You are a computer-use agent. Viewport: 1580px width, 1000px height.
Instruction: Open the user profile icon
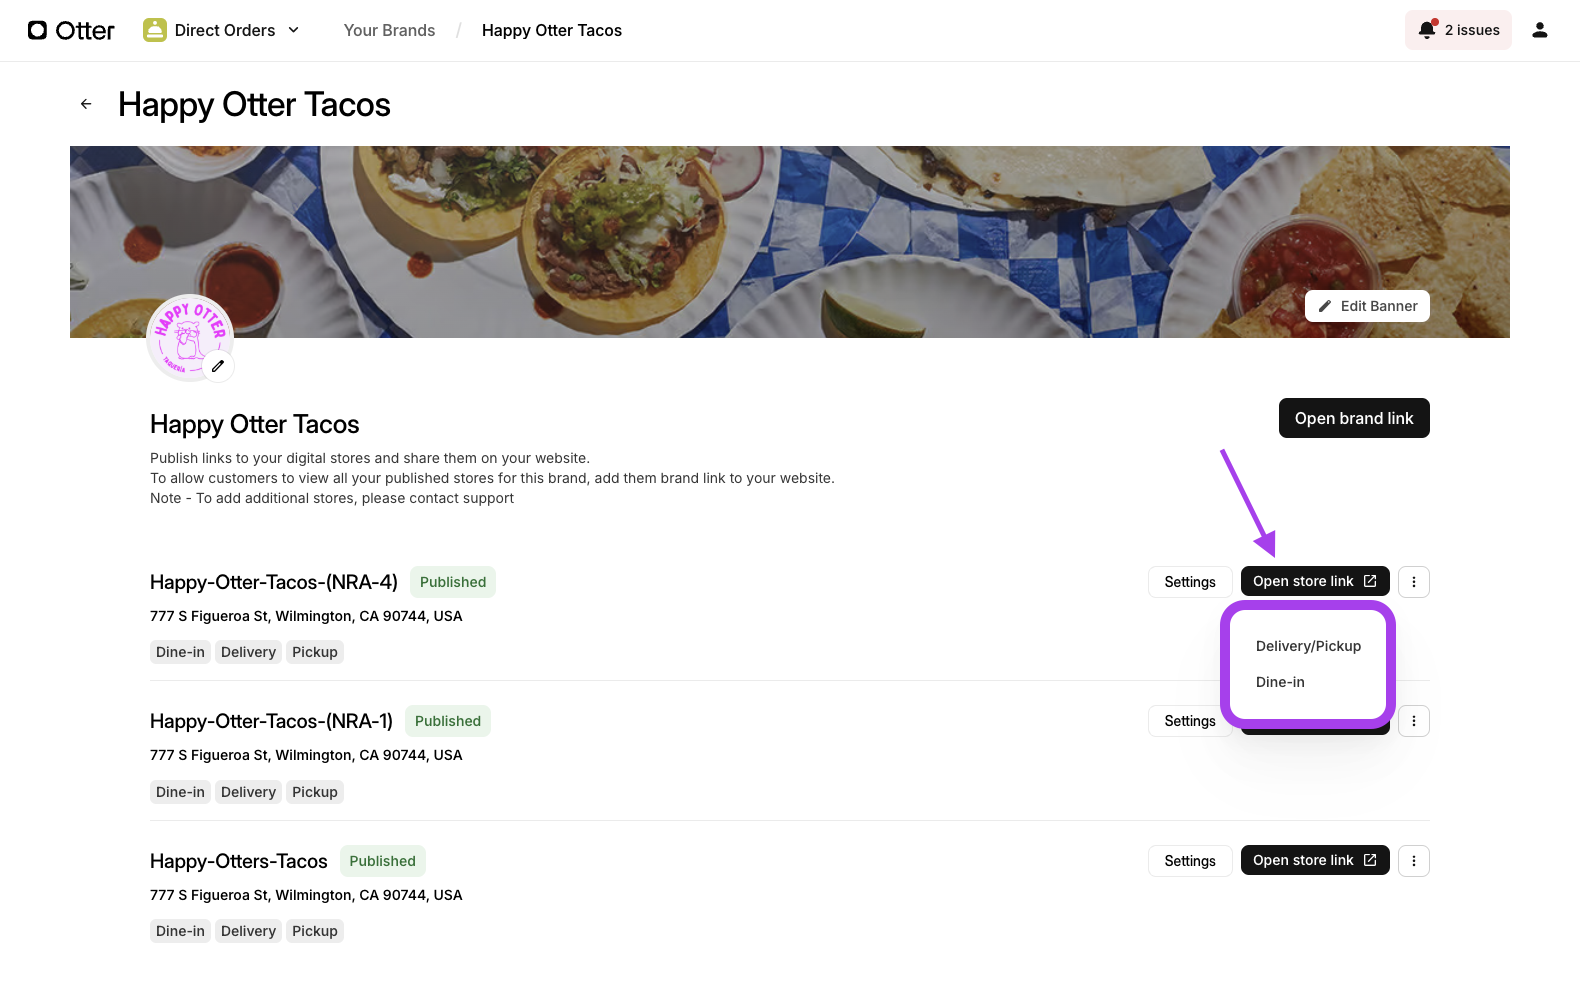point(1539,30)
